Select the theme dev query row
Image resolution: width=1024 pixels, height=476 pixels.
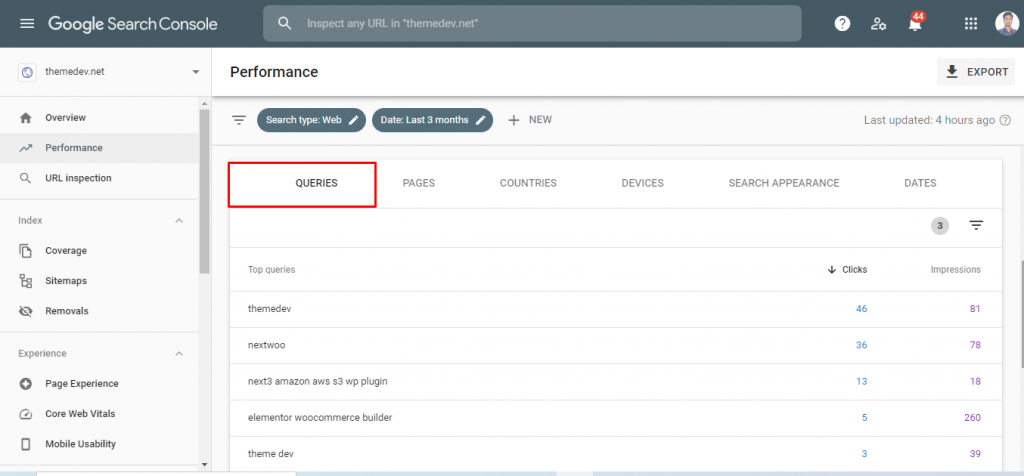click(616, 454)
